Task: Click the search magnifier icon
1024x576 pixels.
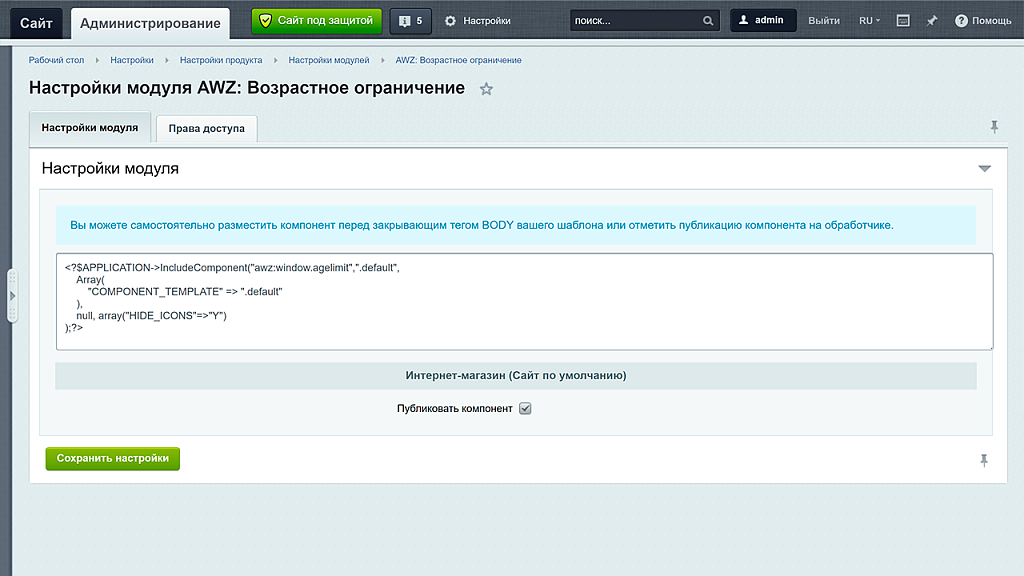Action: tap(708, 20)
